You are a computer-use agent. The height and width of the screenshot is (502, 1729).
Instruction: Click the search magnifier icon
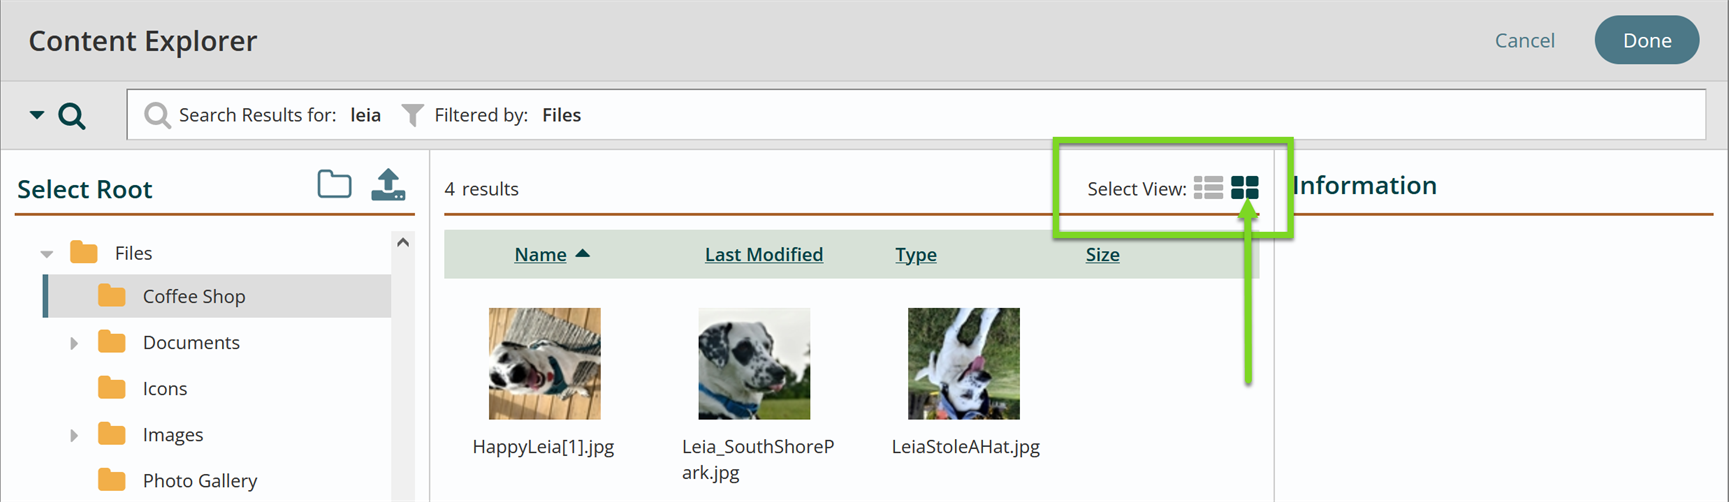tap(72, 115)
